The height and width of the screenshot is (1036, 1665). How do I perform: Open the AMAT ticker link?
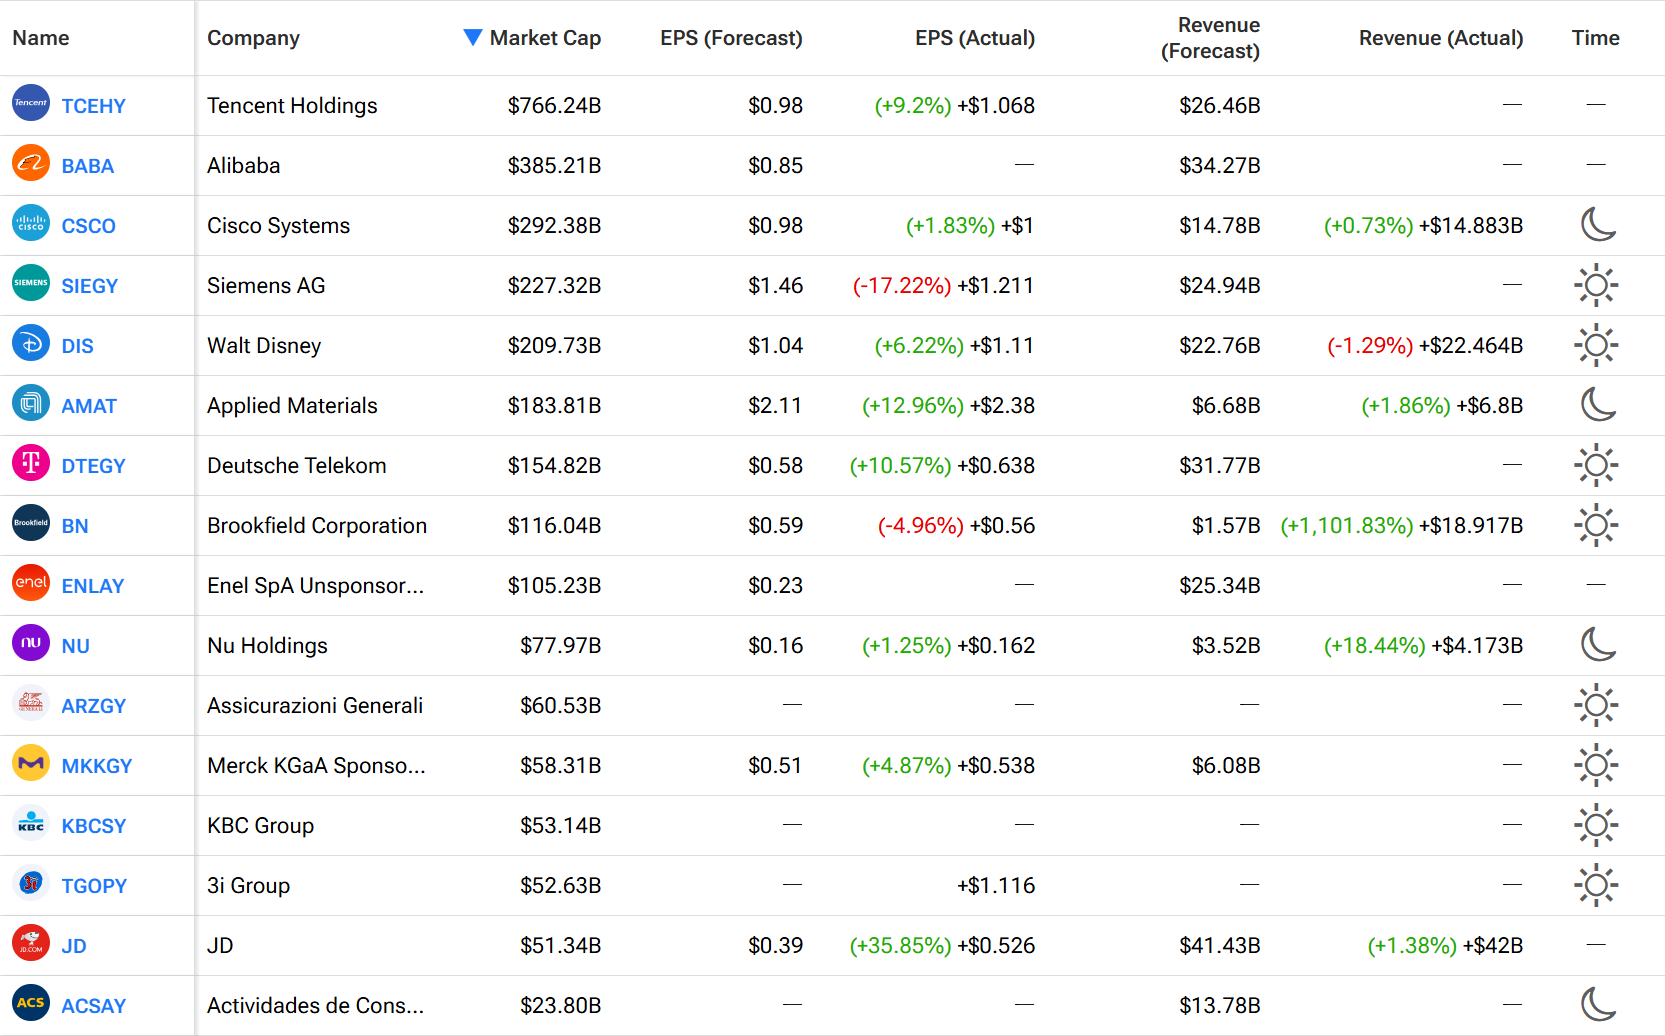[x=89, y=406]
